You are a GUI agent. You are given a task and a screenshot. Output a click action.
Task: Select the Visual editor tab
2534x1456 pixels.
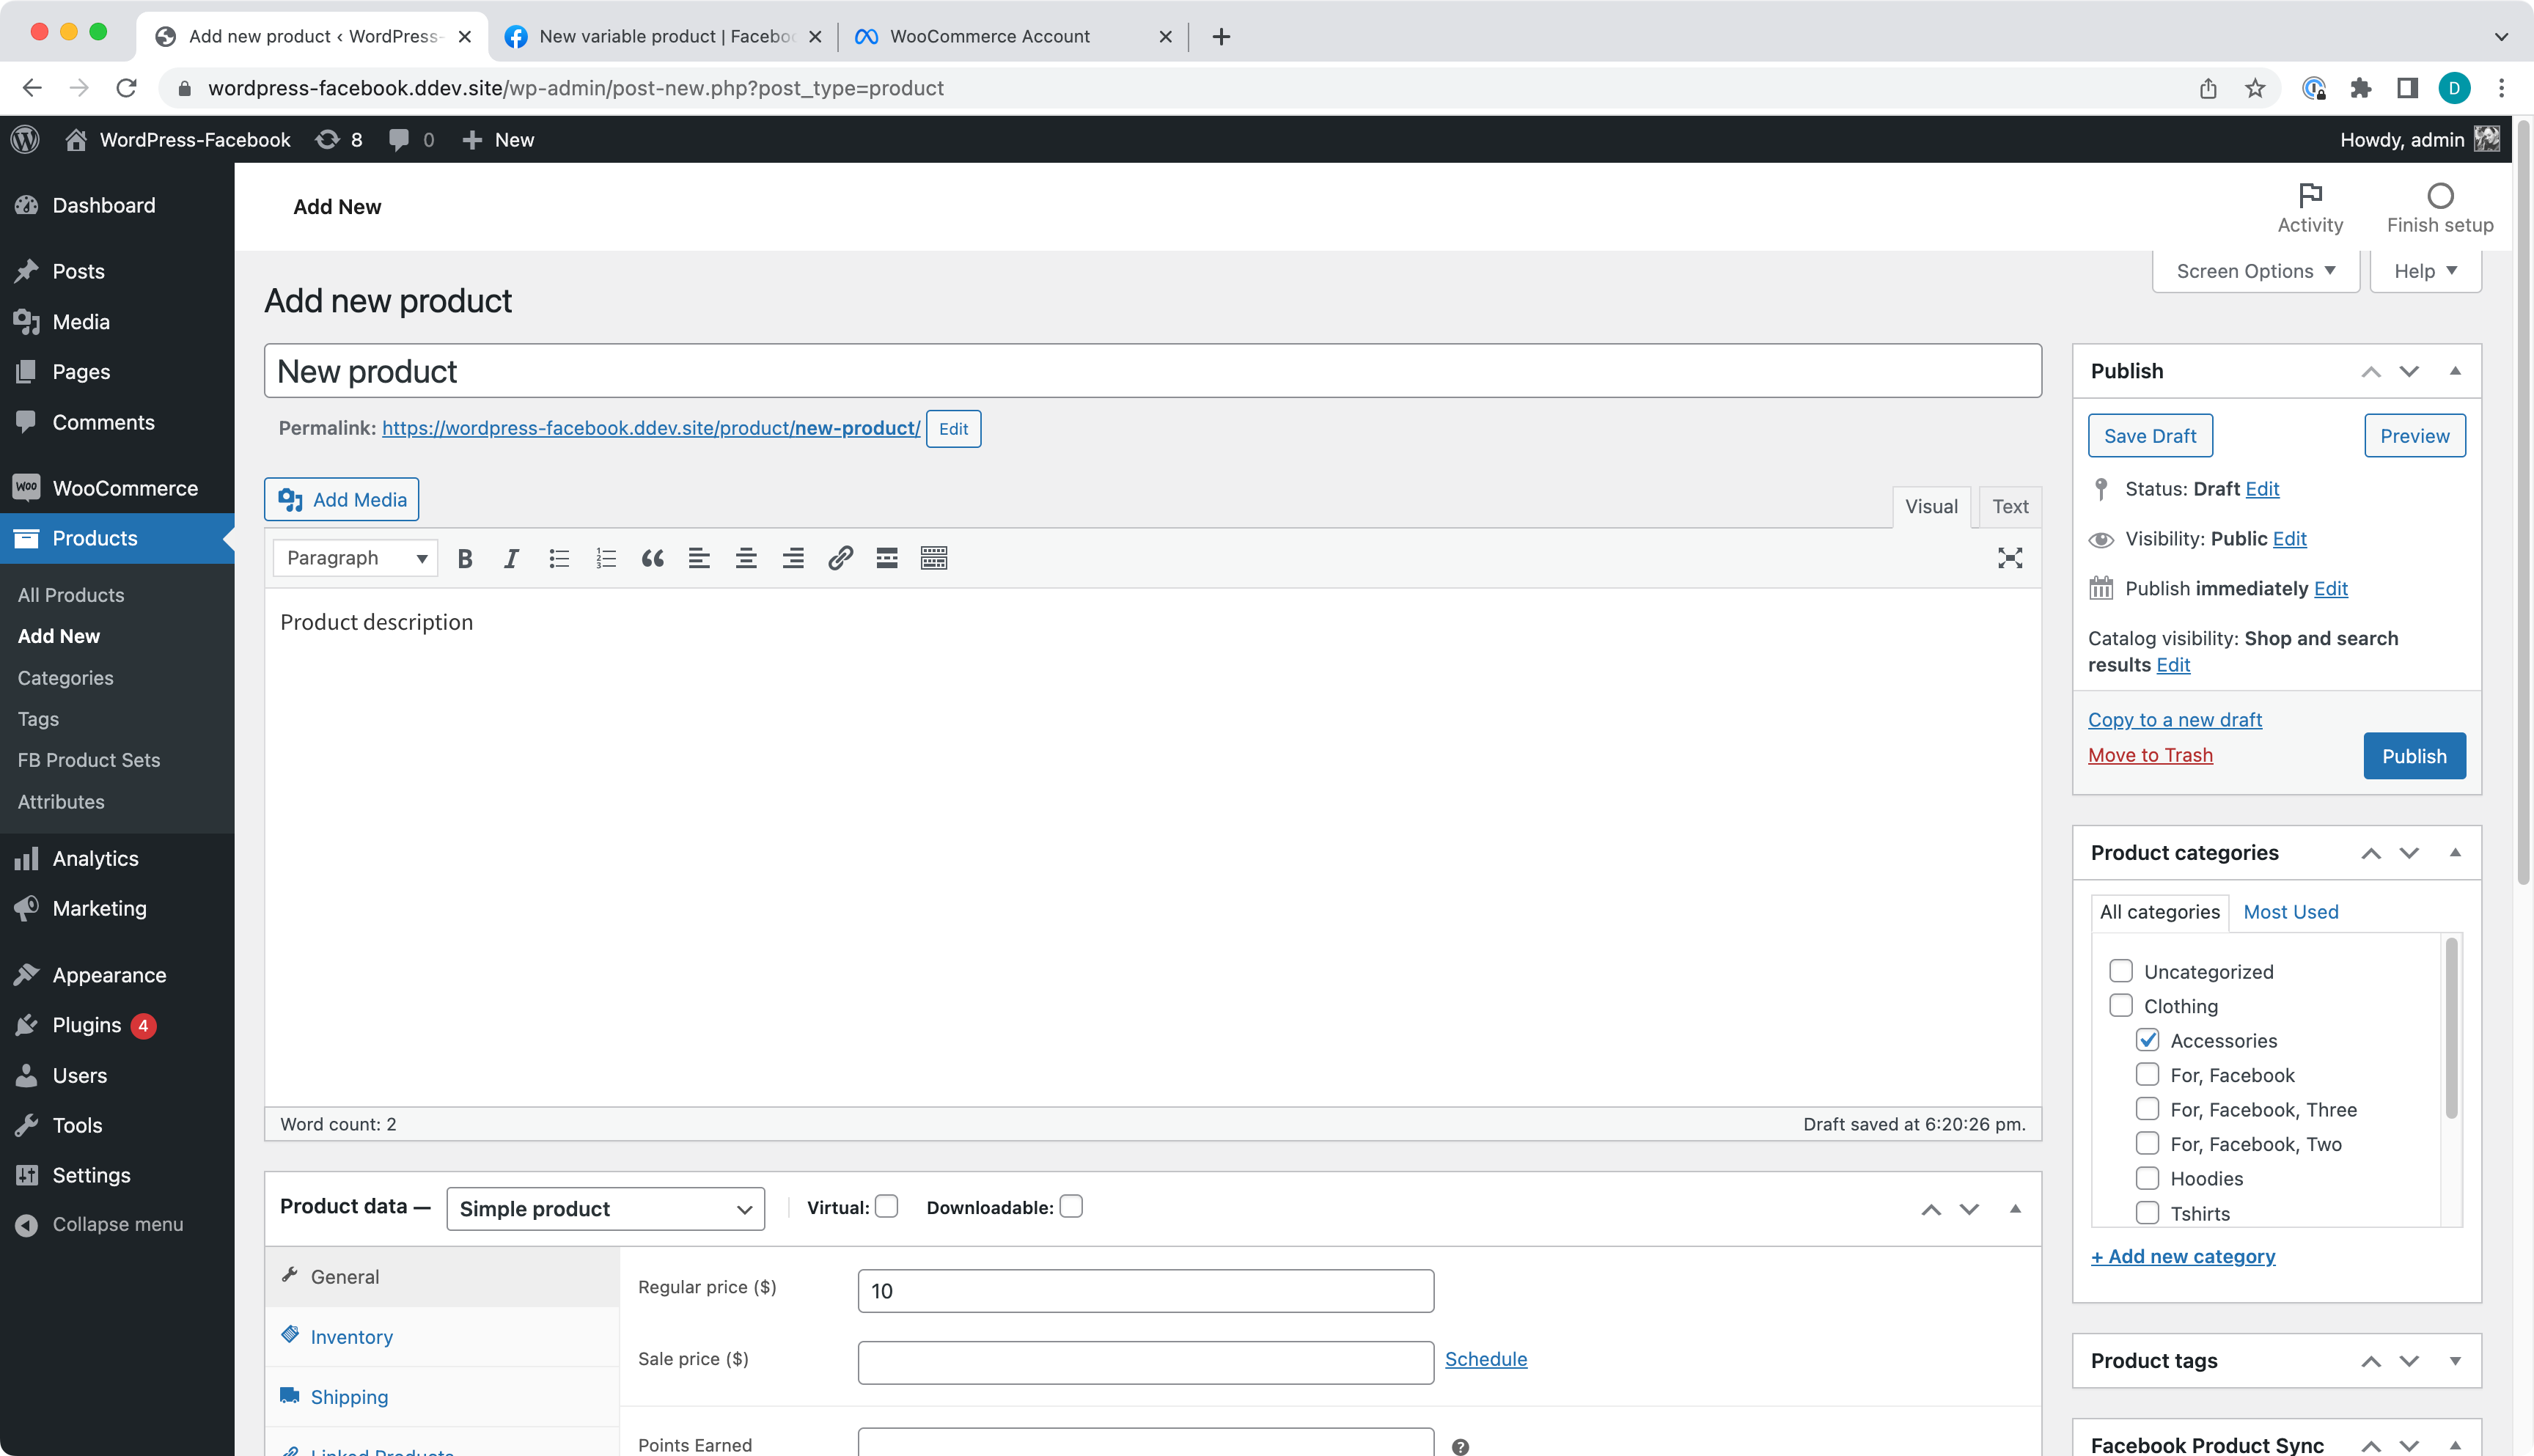click(1928, 506)
